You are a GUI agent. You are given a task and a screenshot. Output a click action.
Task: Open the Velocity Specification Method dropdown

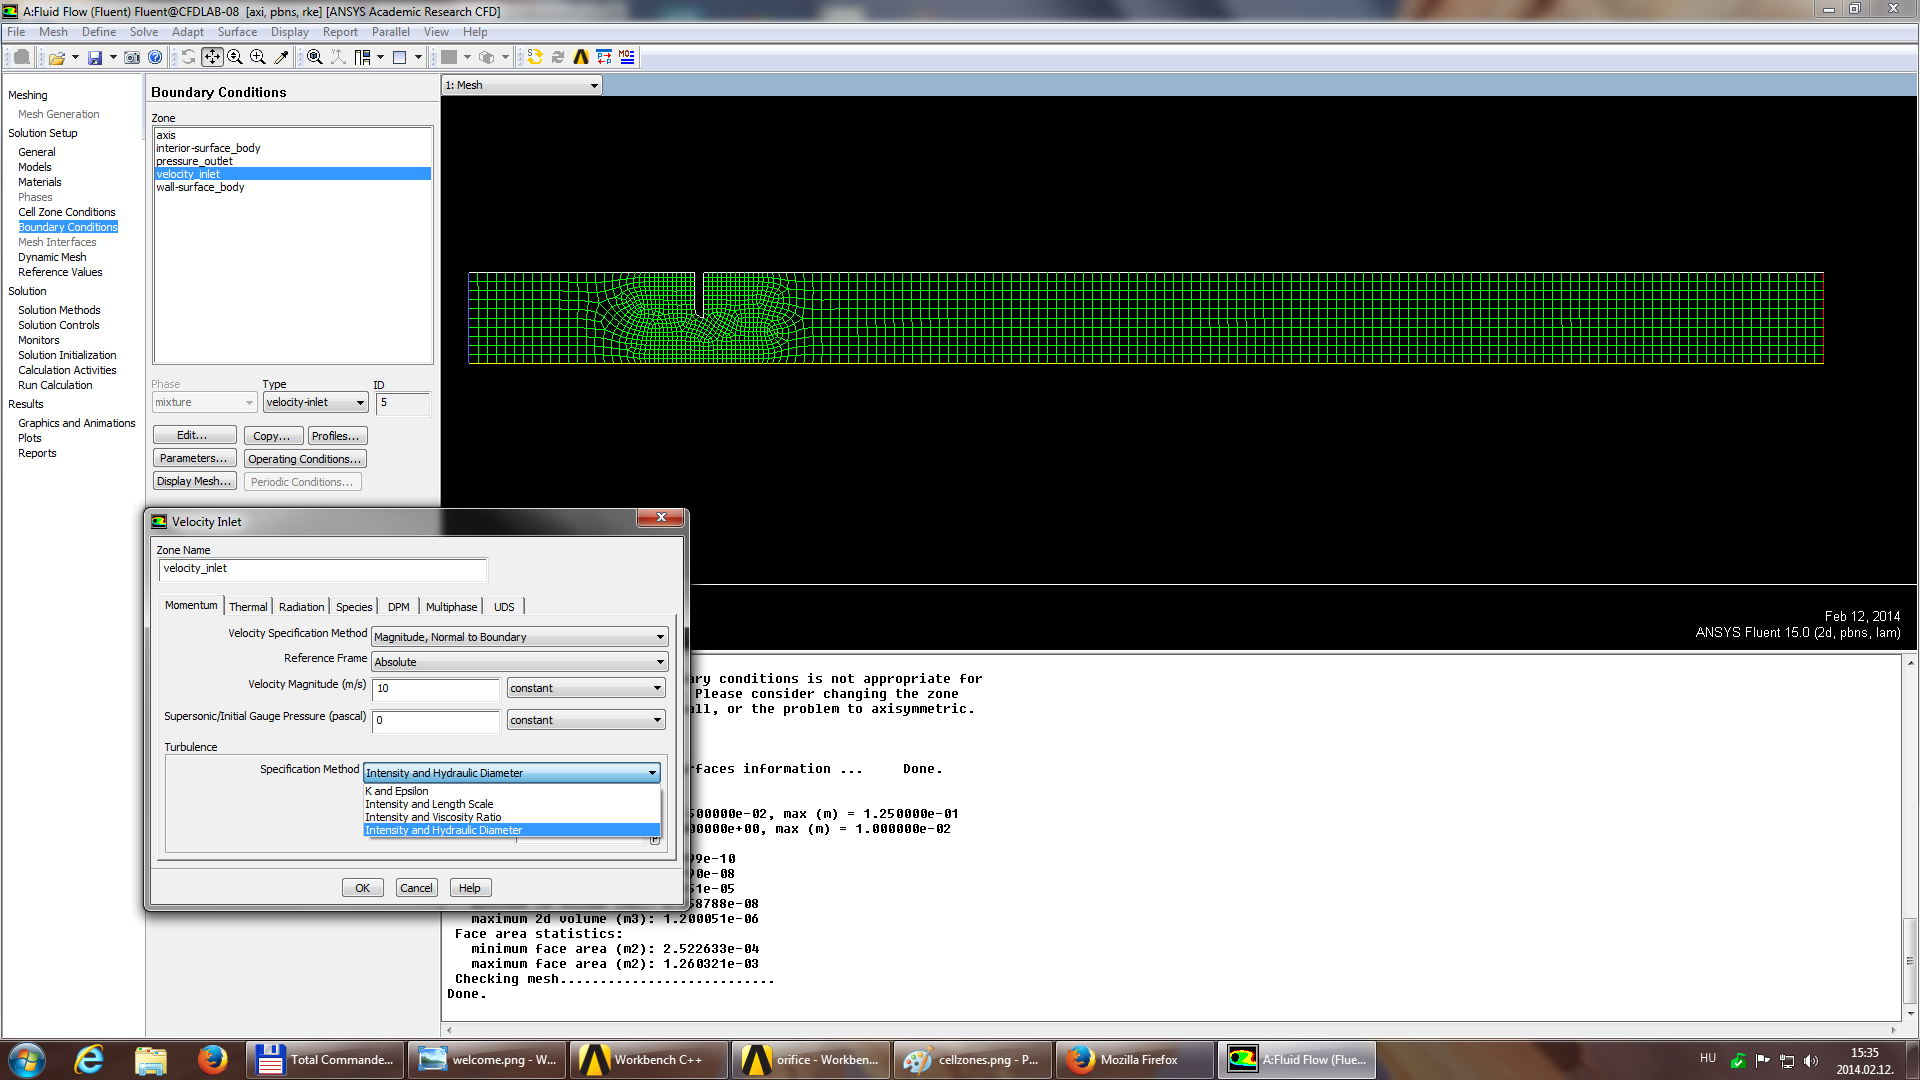pyautogui.click(x=519, y=637)
